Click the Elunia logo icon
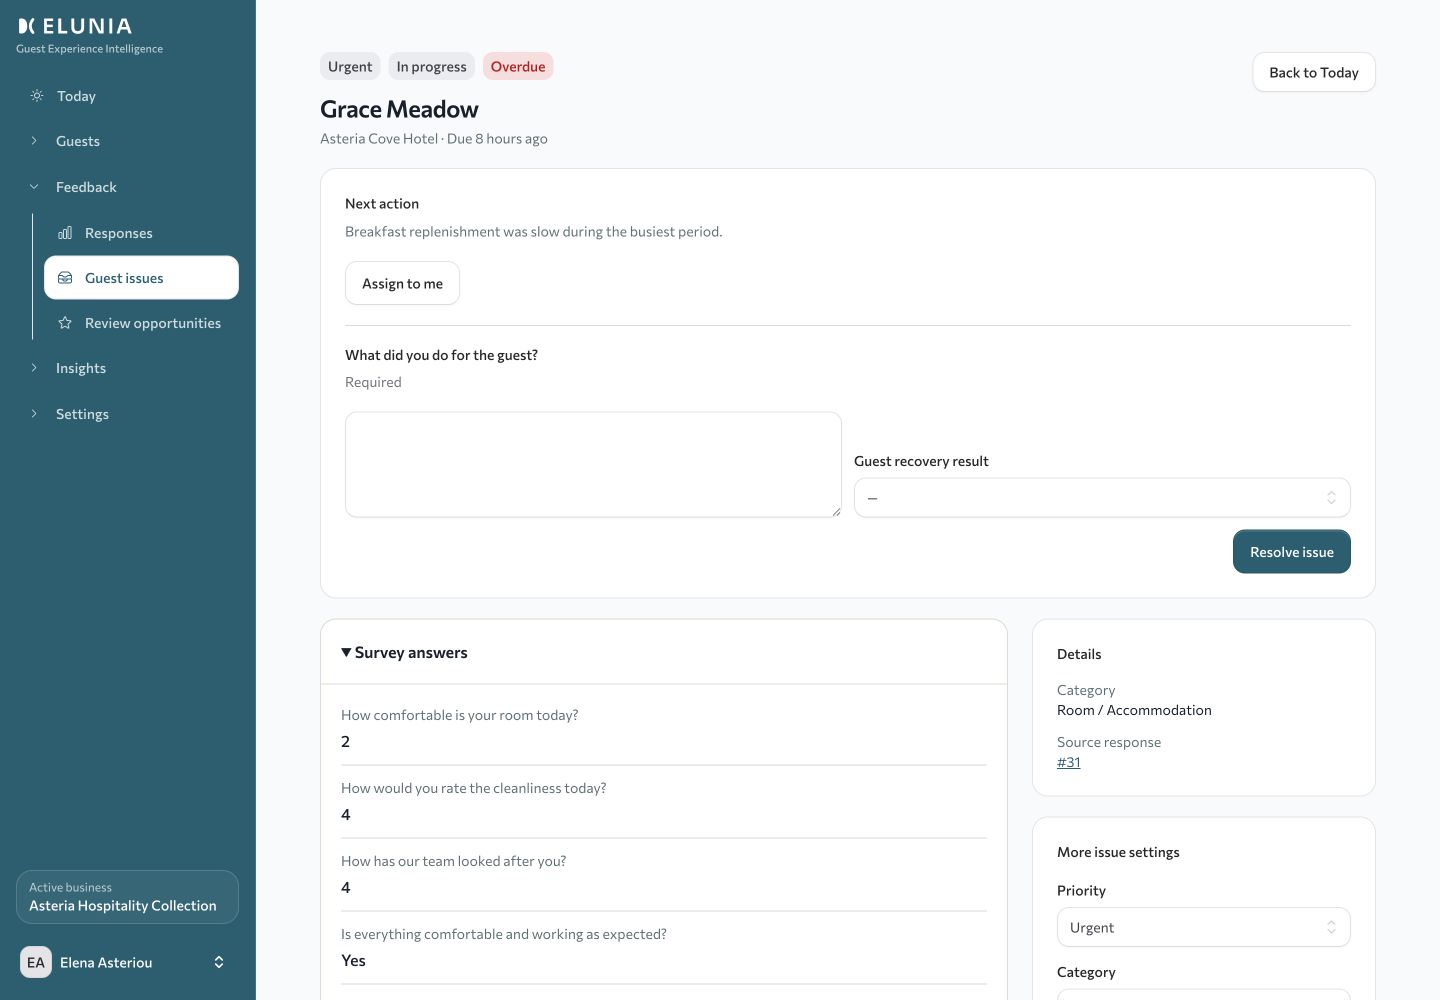The width and height of the screenshot is (1440, 1000). pos(27,26)
